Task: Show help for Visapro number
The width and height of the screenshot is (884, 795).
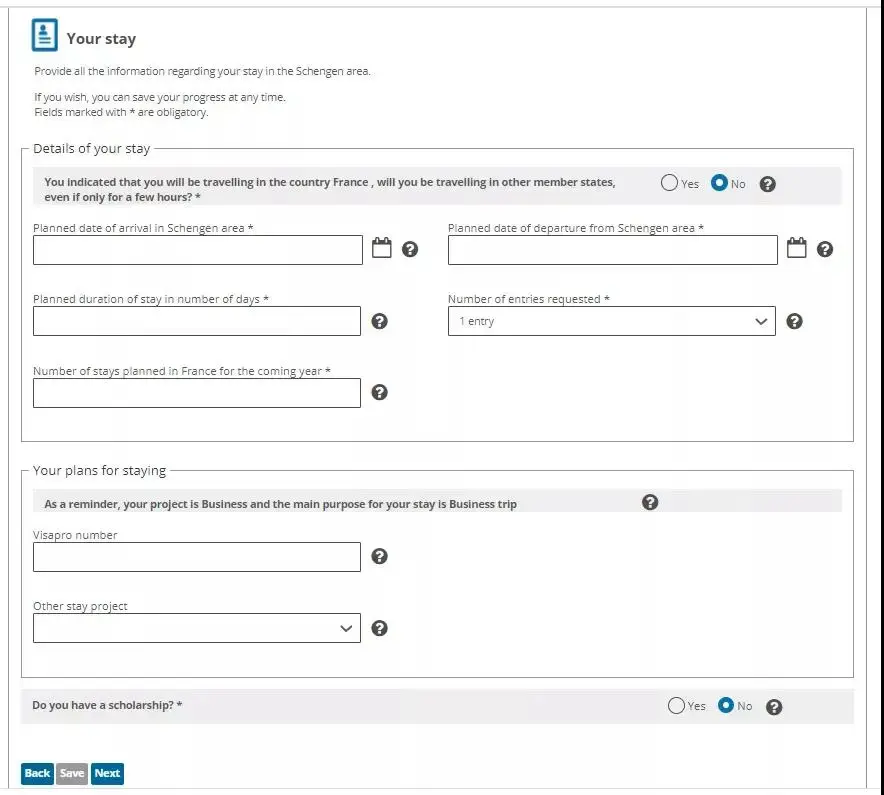Action: tap(379, 556)
